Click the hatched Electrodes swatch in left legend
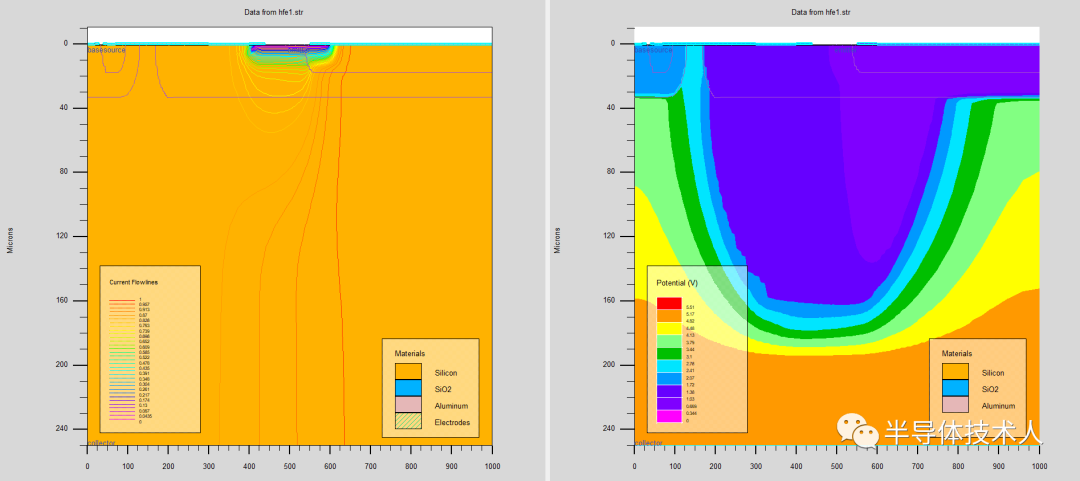 click(x=408, y=421)
